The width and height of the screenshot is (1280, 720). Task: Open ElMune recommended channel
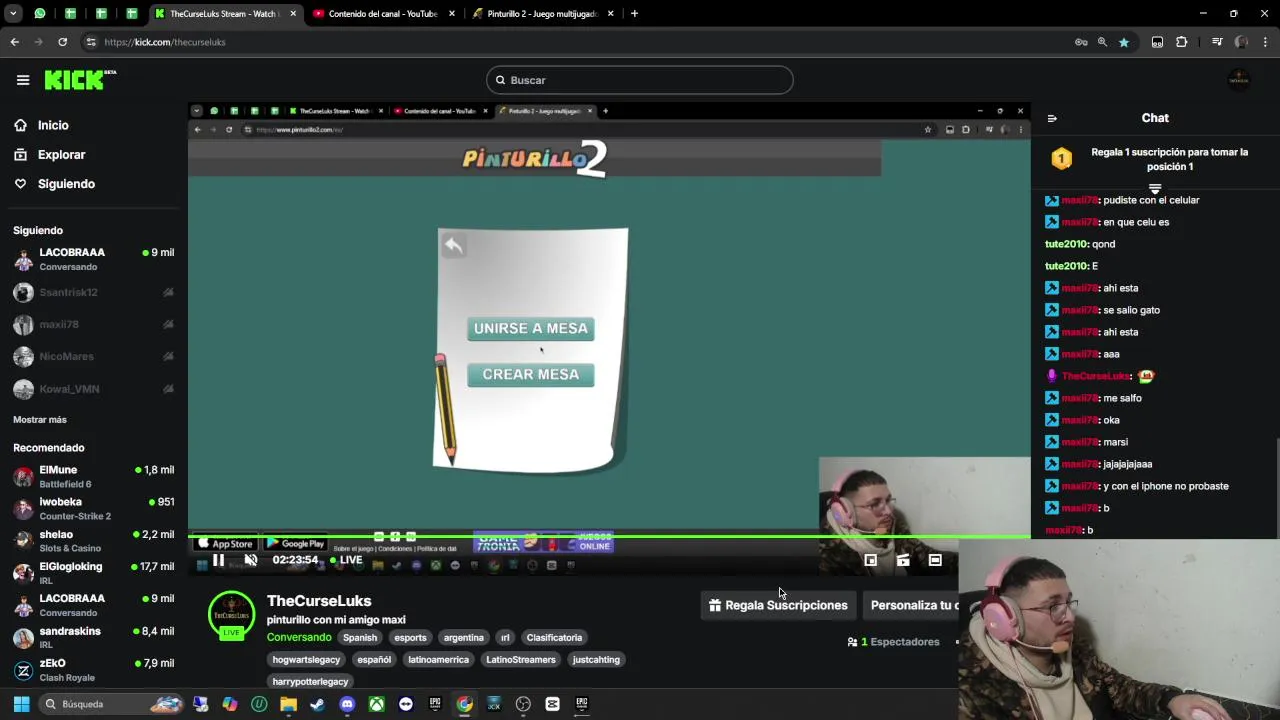point(94,476)
